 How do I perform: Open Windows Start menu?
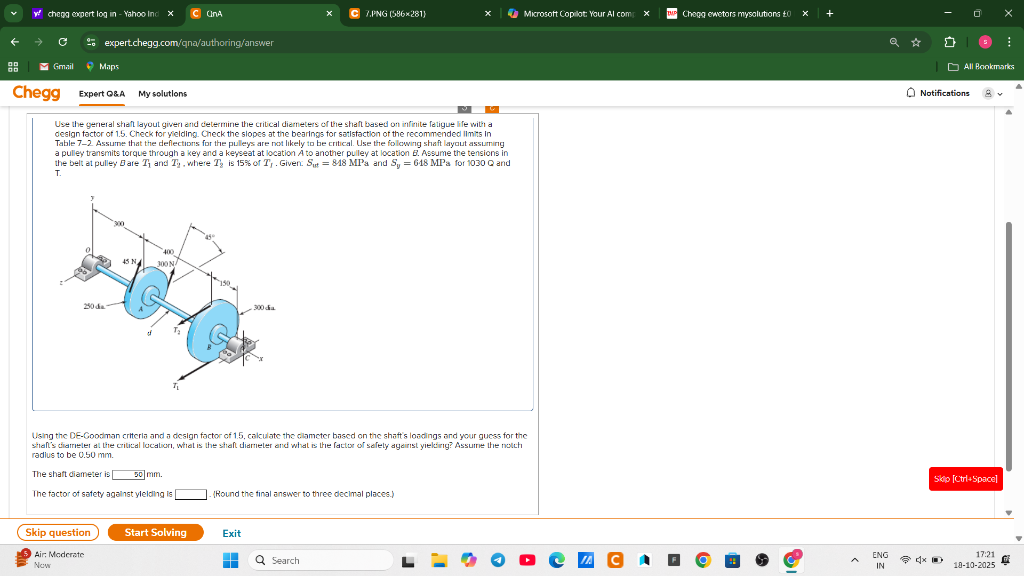pyautogui.click(x=231, y=560)
